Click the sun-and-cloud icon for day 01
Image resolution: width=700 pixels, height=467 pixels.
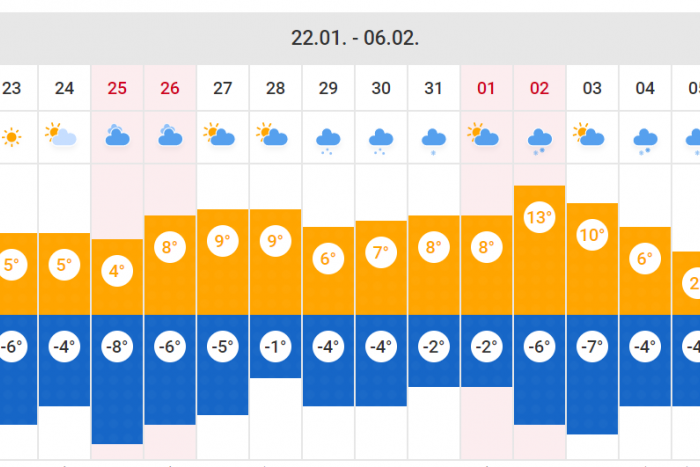[486, 136]
